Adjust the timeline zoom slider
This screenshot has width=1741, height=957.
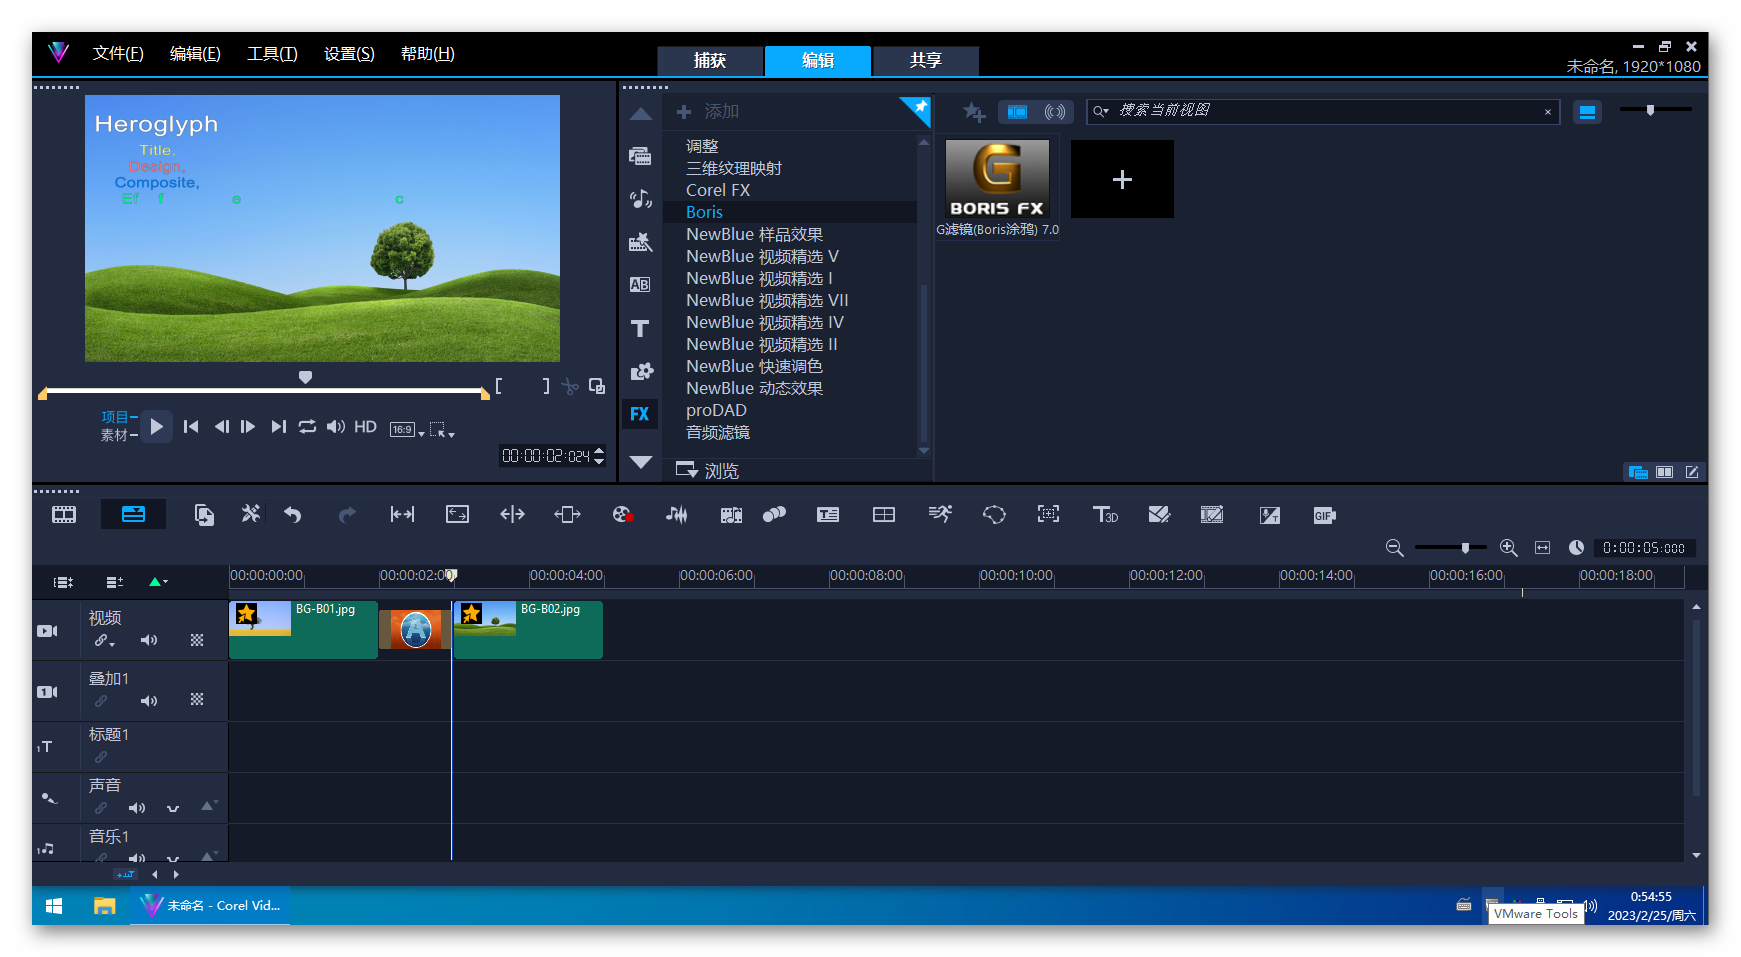coord(1465,548)
